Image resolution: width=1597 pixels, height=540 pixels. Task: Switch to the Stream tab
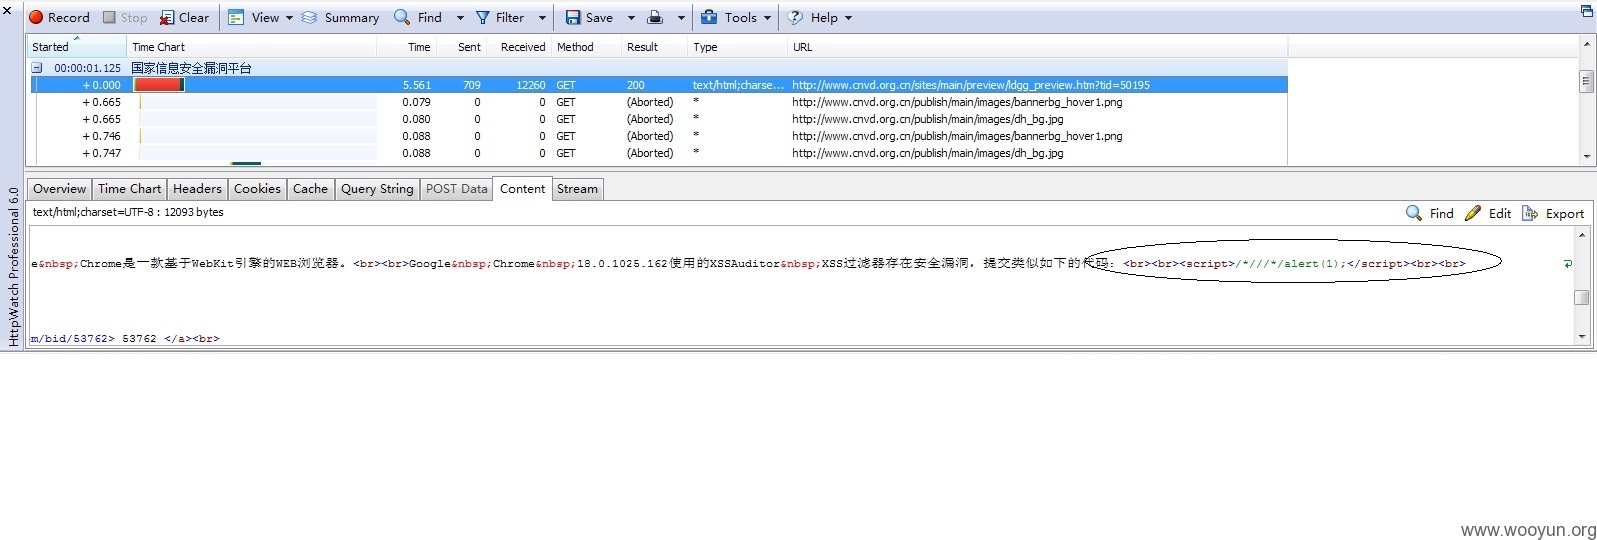tap(577, 189)
